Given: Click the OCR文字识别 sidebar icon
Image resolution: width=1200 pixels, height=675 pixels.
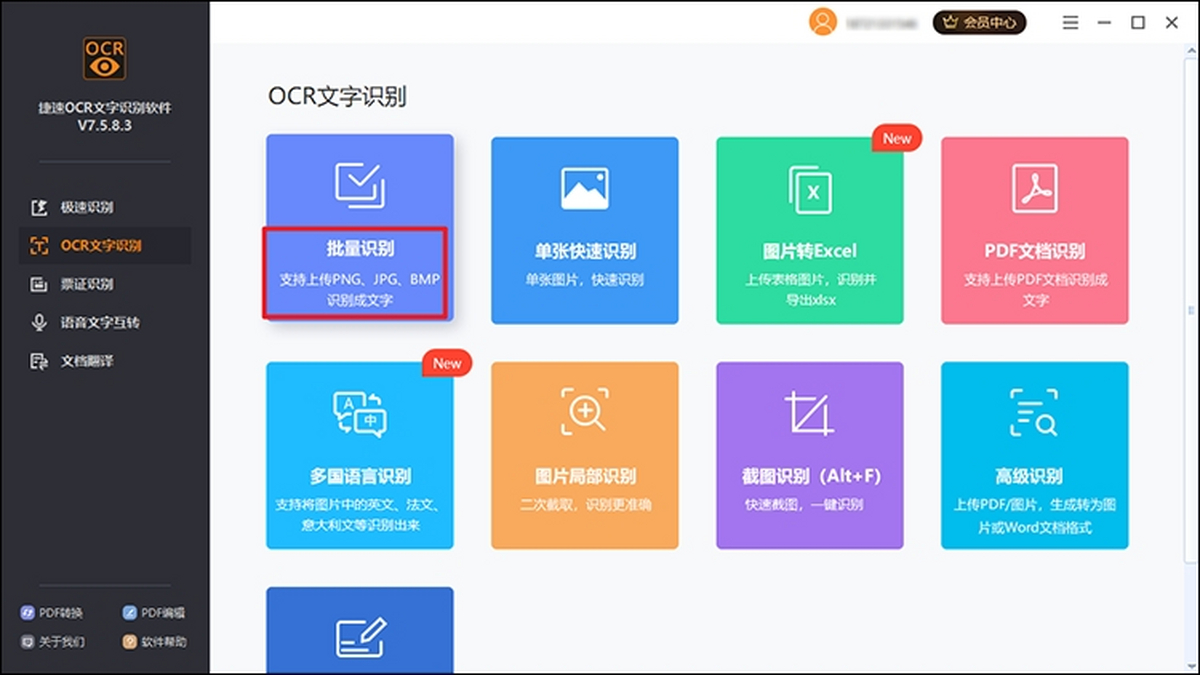Looking at the screenshot, I should (40, 246).
